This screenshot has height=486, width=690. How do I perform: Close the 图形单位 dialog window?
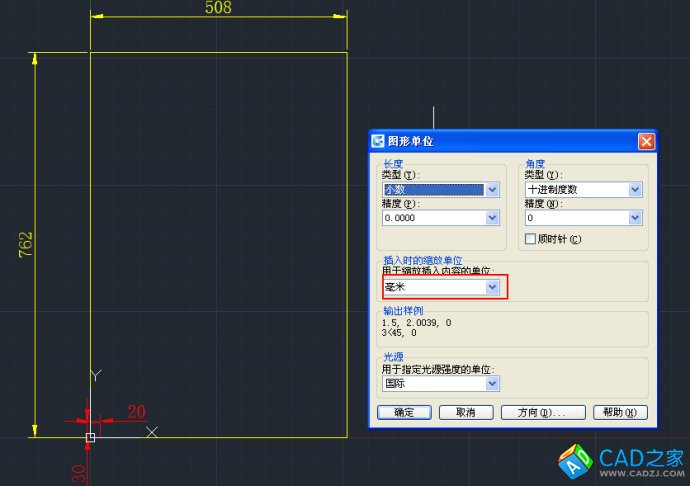(646, 141)
